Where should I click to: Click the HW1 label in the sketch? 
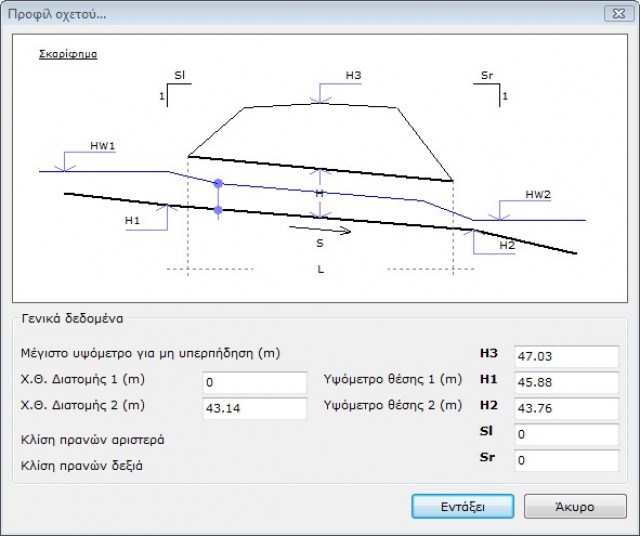103,146
